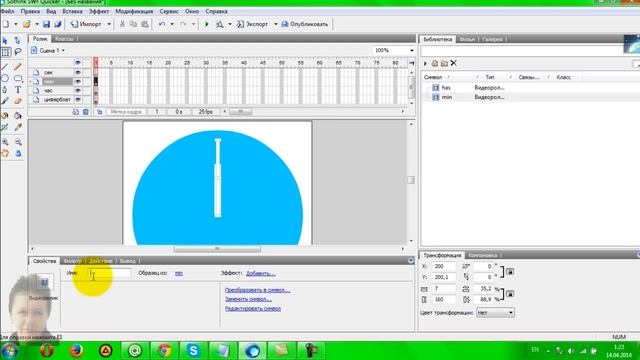
Task: Click the stage horizontal scrollbar thumb
Action: [217, 249]
